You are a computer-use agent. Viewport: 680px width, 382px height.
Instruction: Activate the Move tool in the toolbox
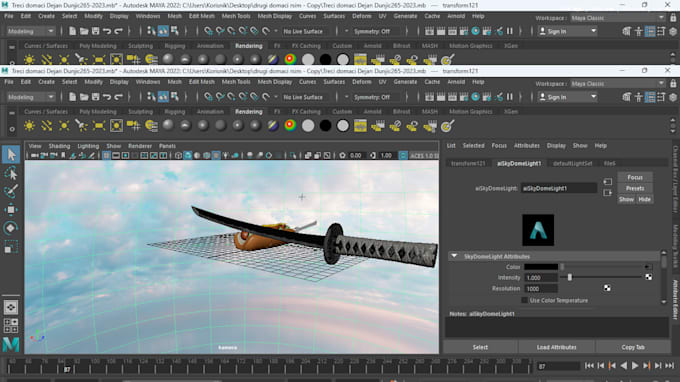tap(11, 210)
